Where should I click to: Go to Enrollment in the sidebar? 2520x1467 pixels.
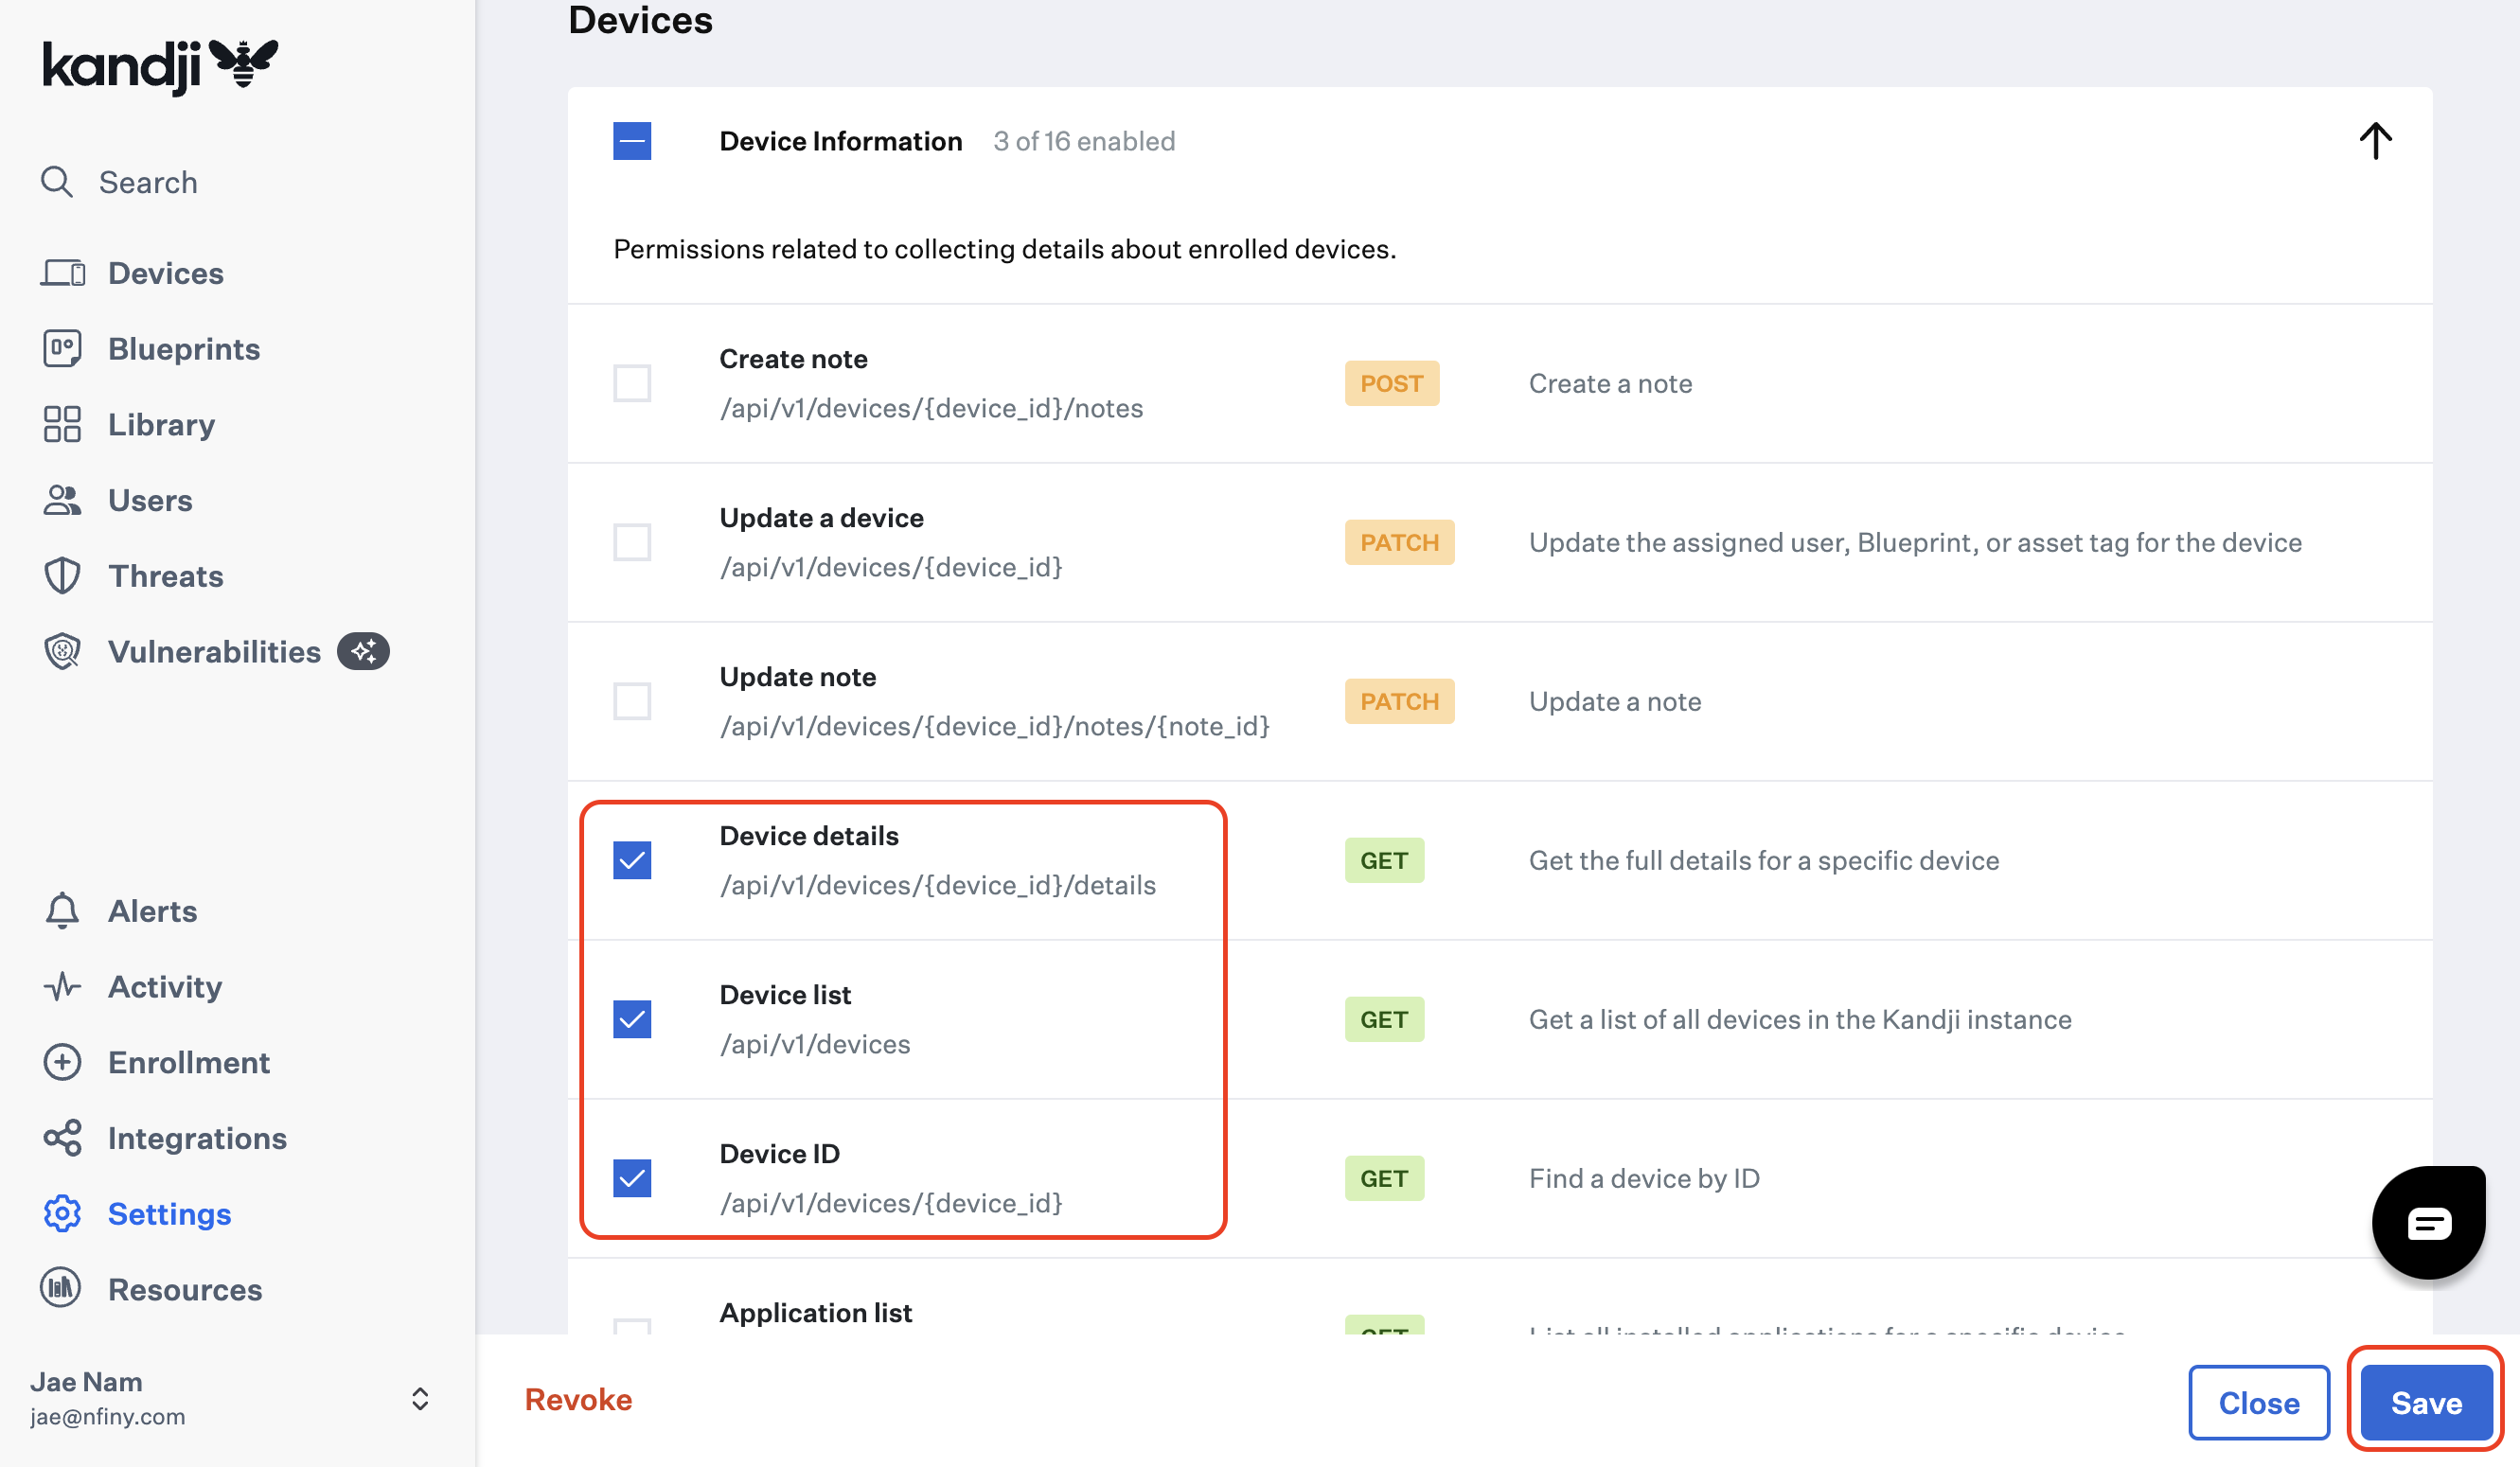[189, 1062]
